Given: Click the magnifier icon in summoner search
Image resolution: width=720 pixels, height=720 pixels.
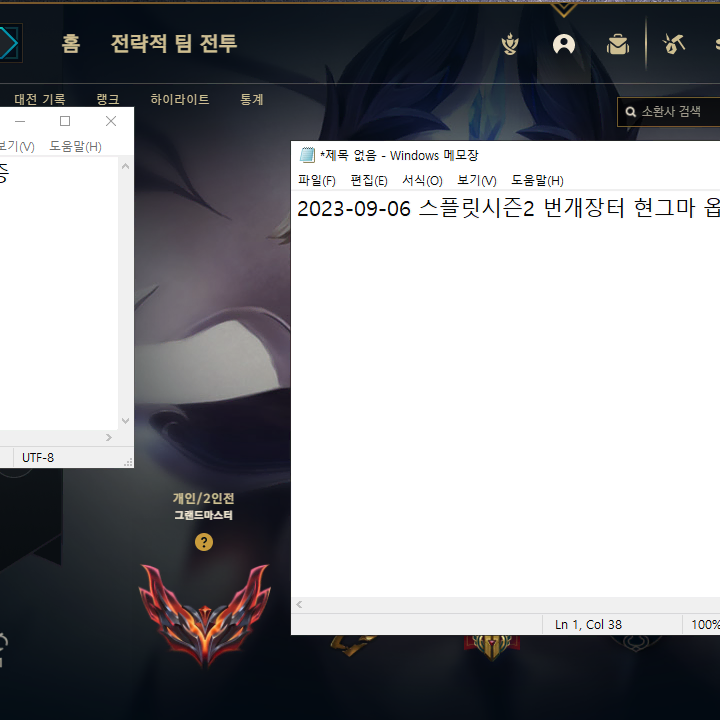Looking at the screenshot, I should coord(631,112).
